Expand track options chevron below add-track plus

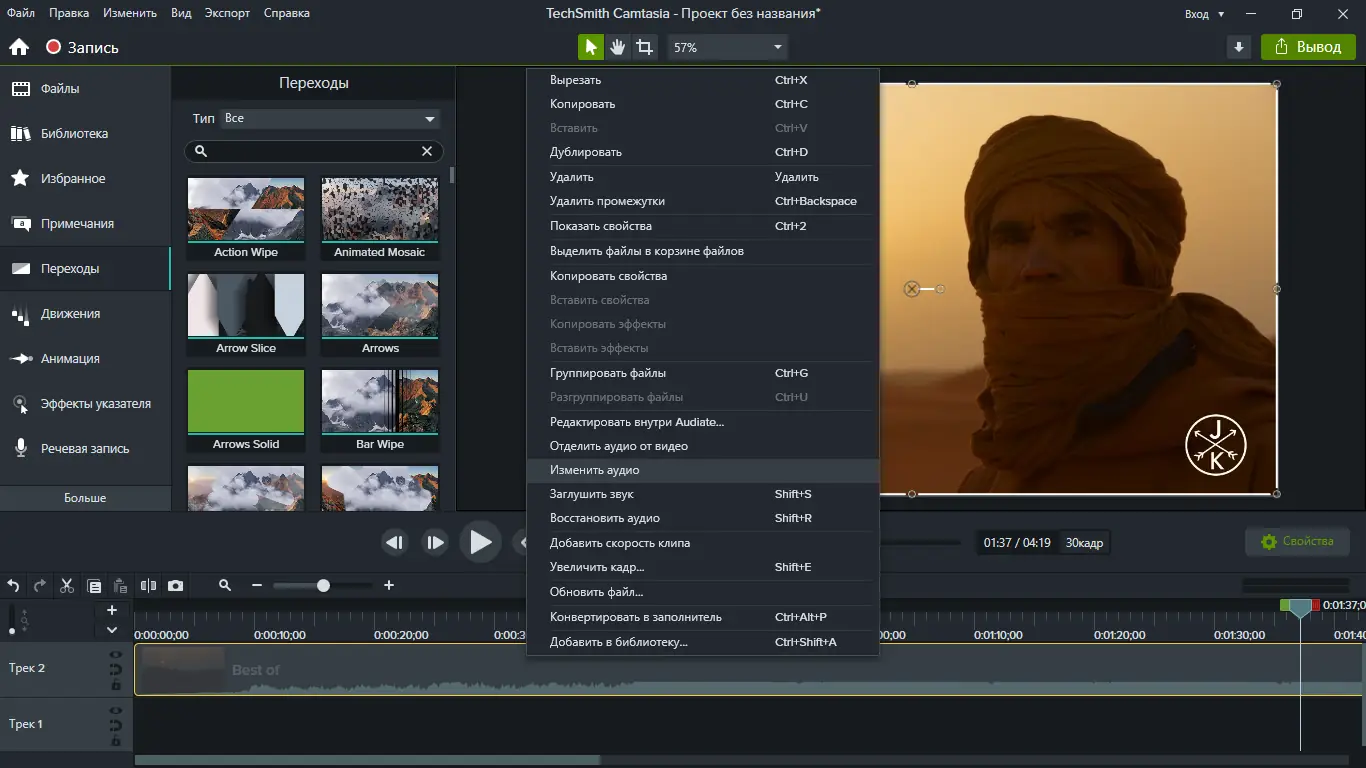tap(112, 630)
